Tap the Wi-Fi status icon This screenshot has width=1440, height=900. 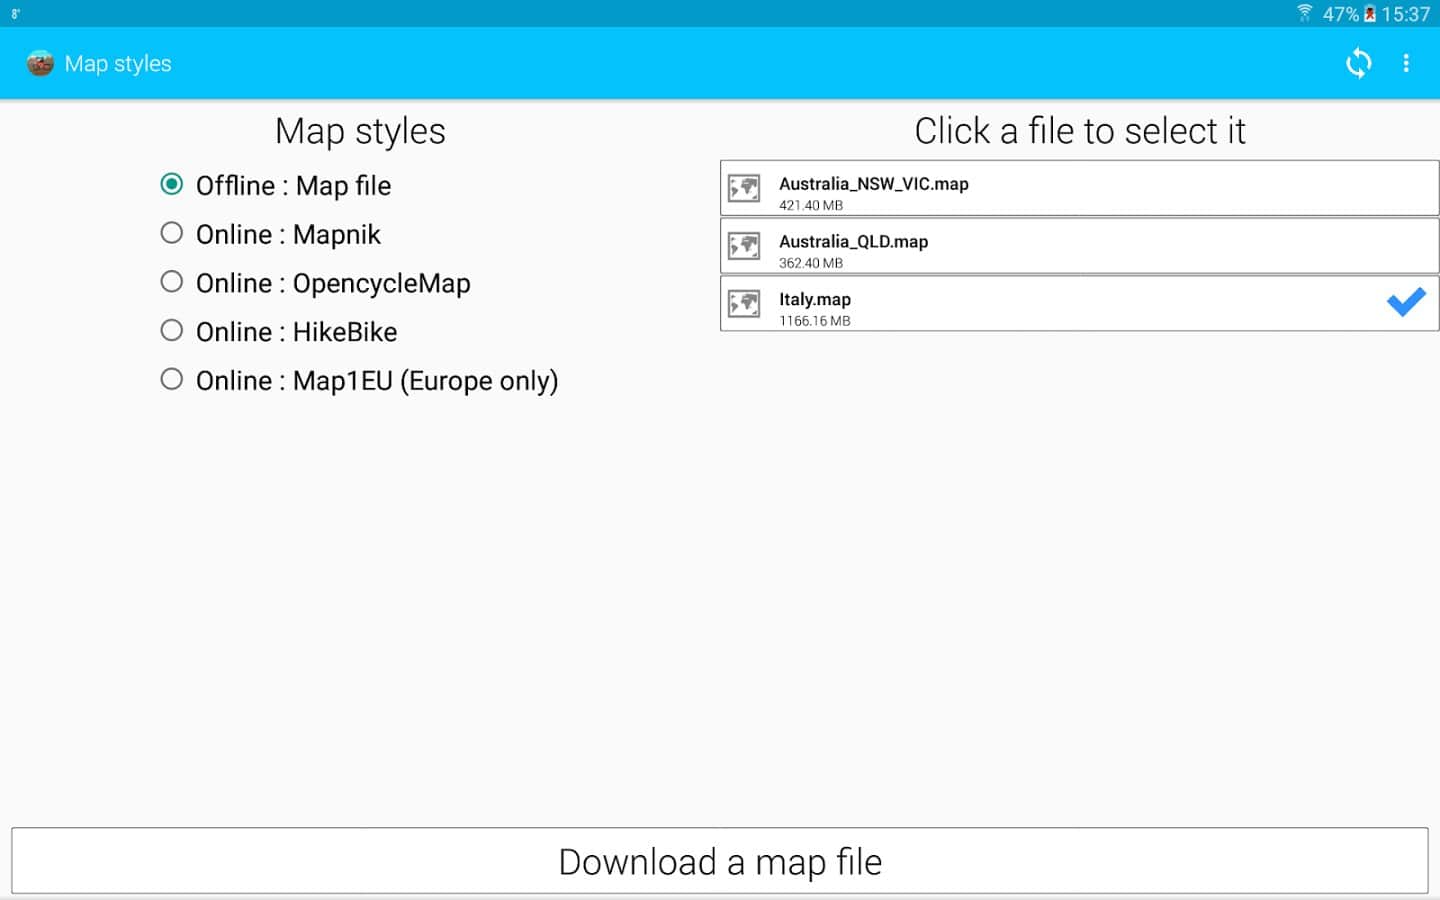coord(1304,13)
